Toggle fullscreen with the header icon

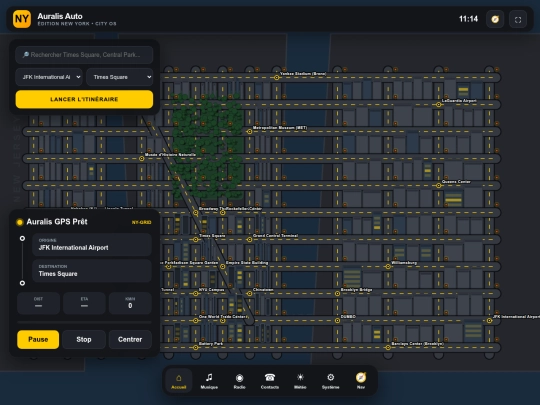pyautogui.click(x=518, y=19)
